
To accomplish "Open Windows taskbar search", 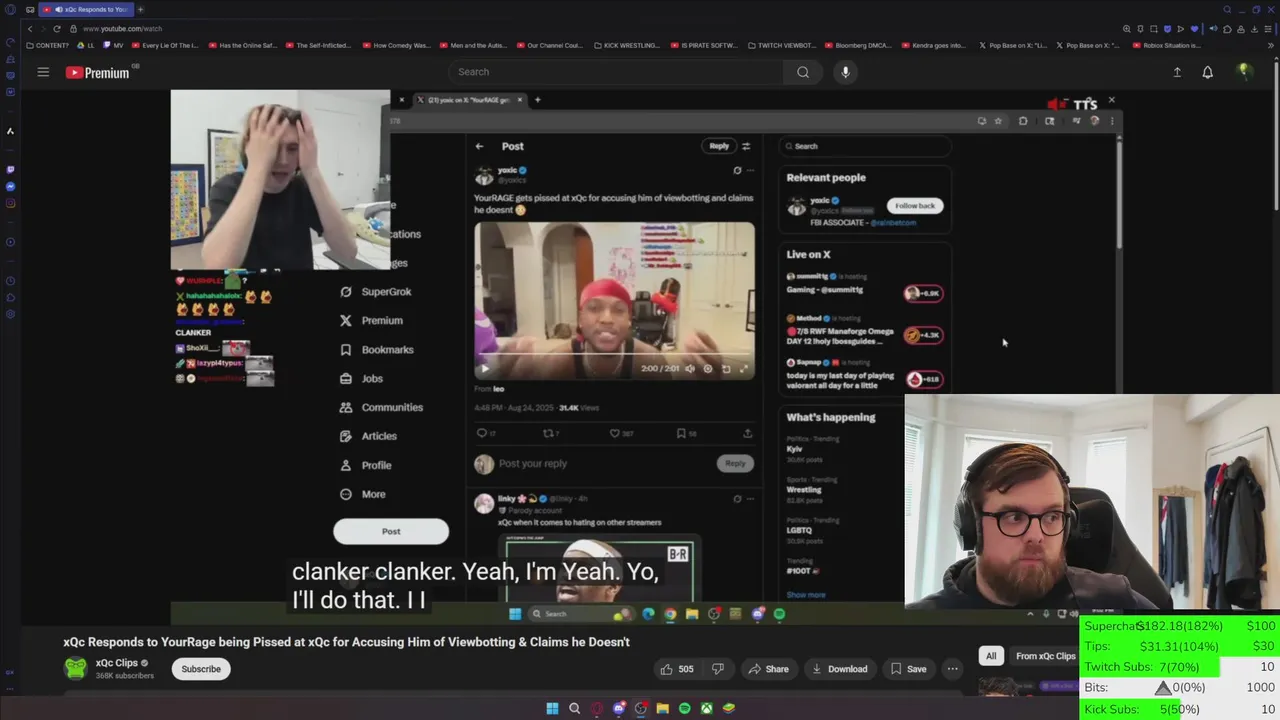I will pyautogui.click(x=574, y=708).
